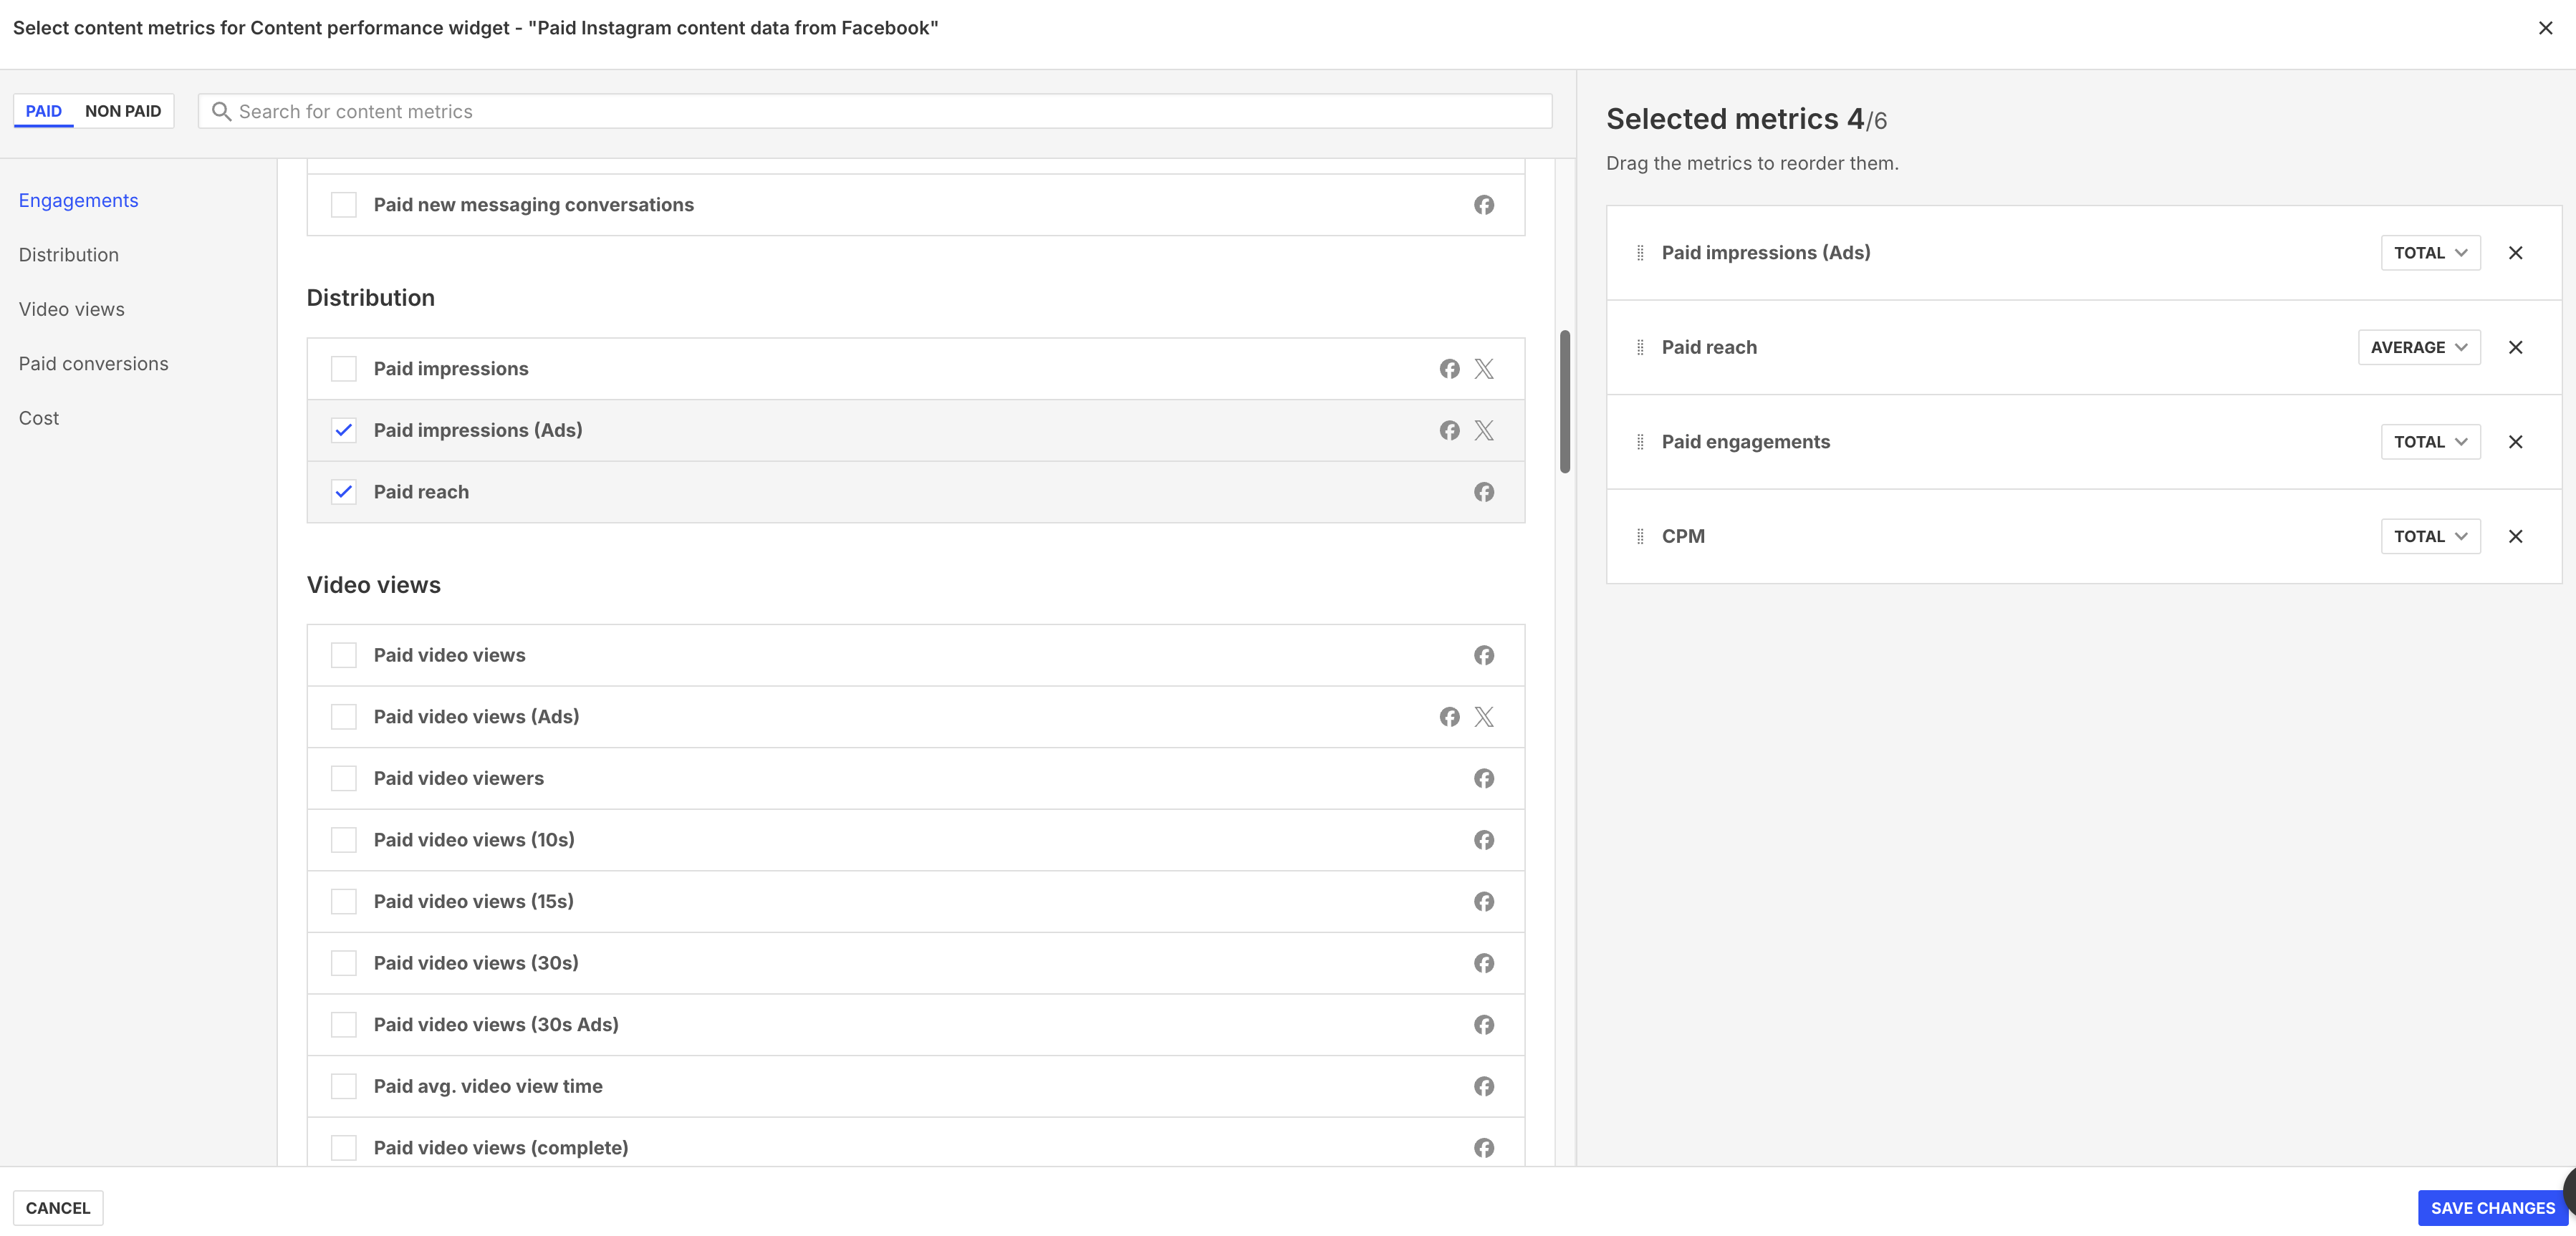Click Facebook icon in Paid video views (Ads) row
The width and height of the screenshot is (2576, 1236).
[x=1449, y=717]
